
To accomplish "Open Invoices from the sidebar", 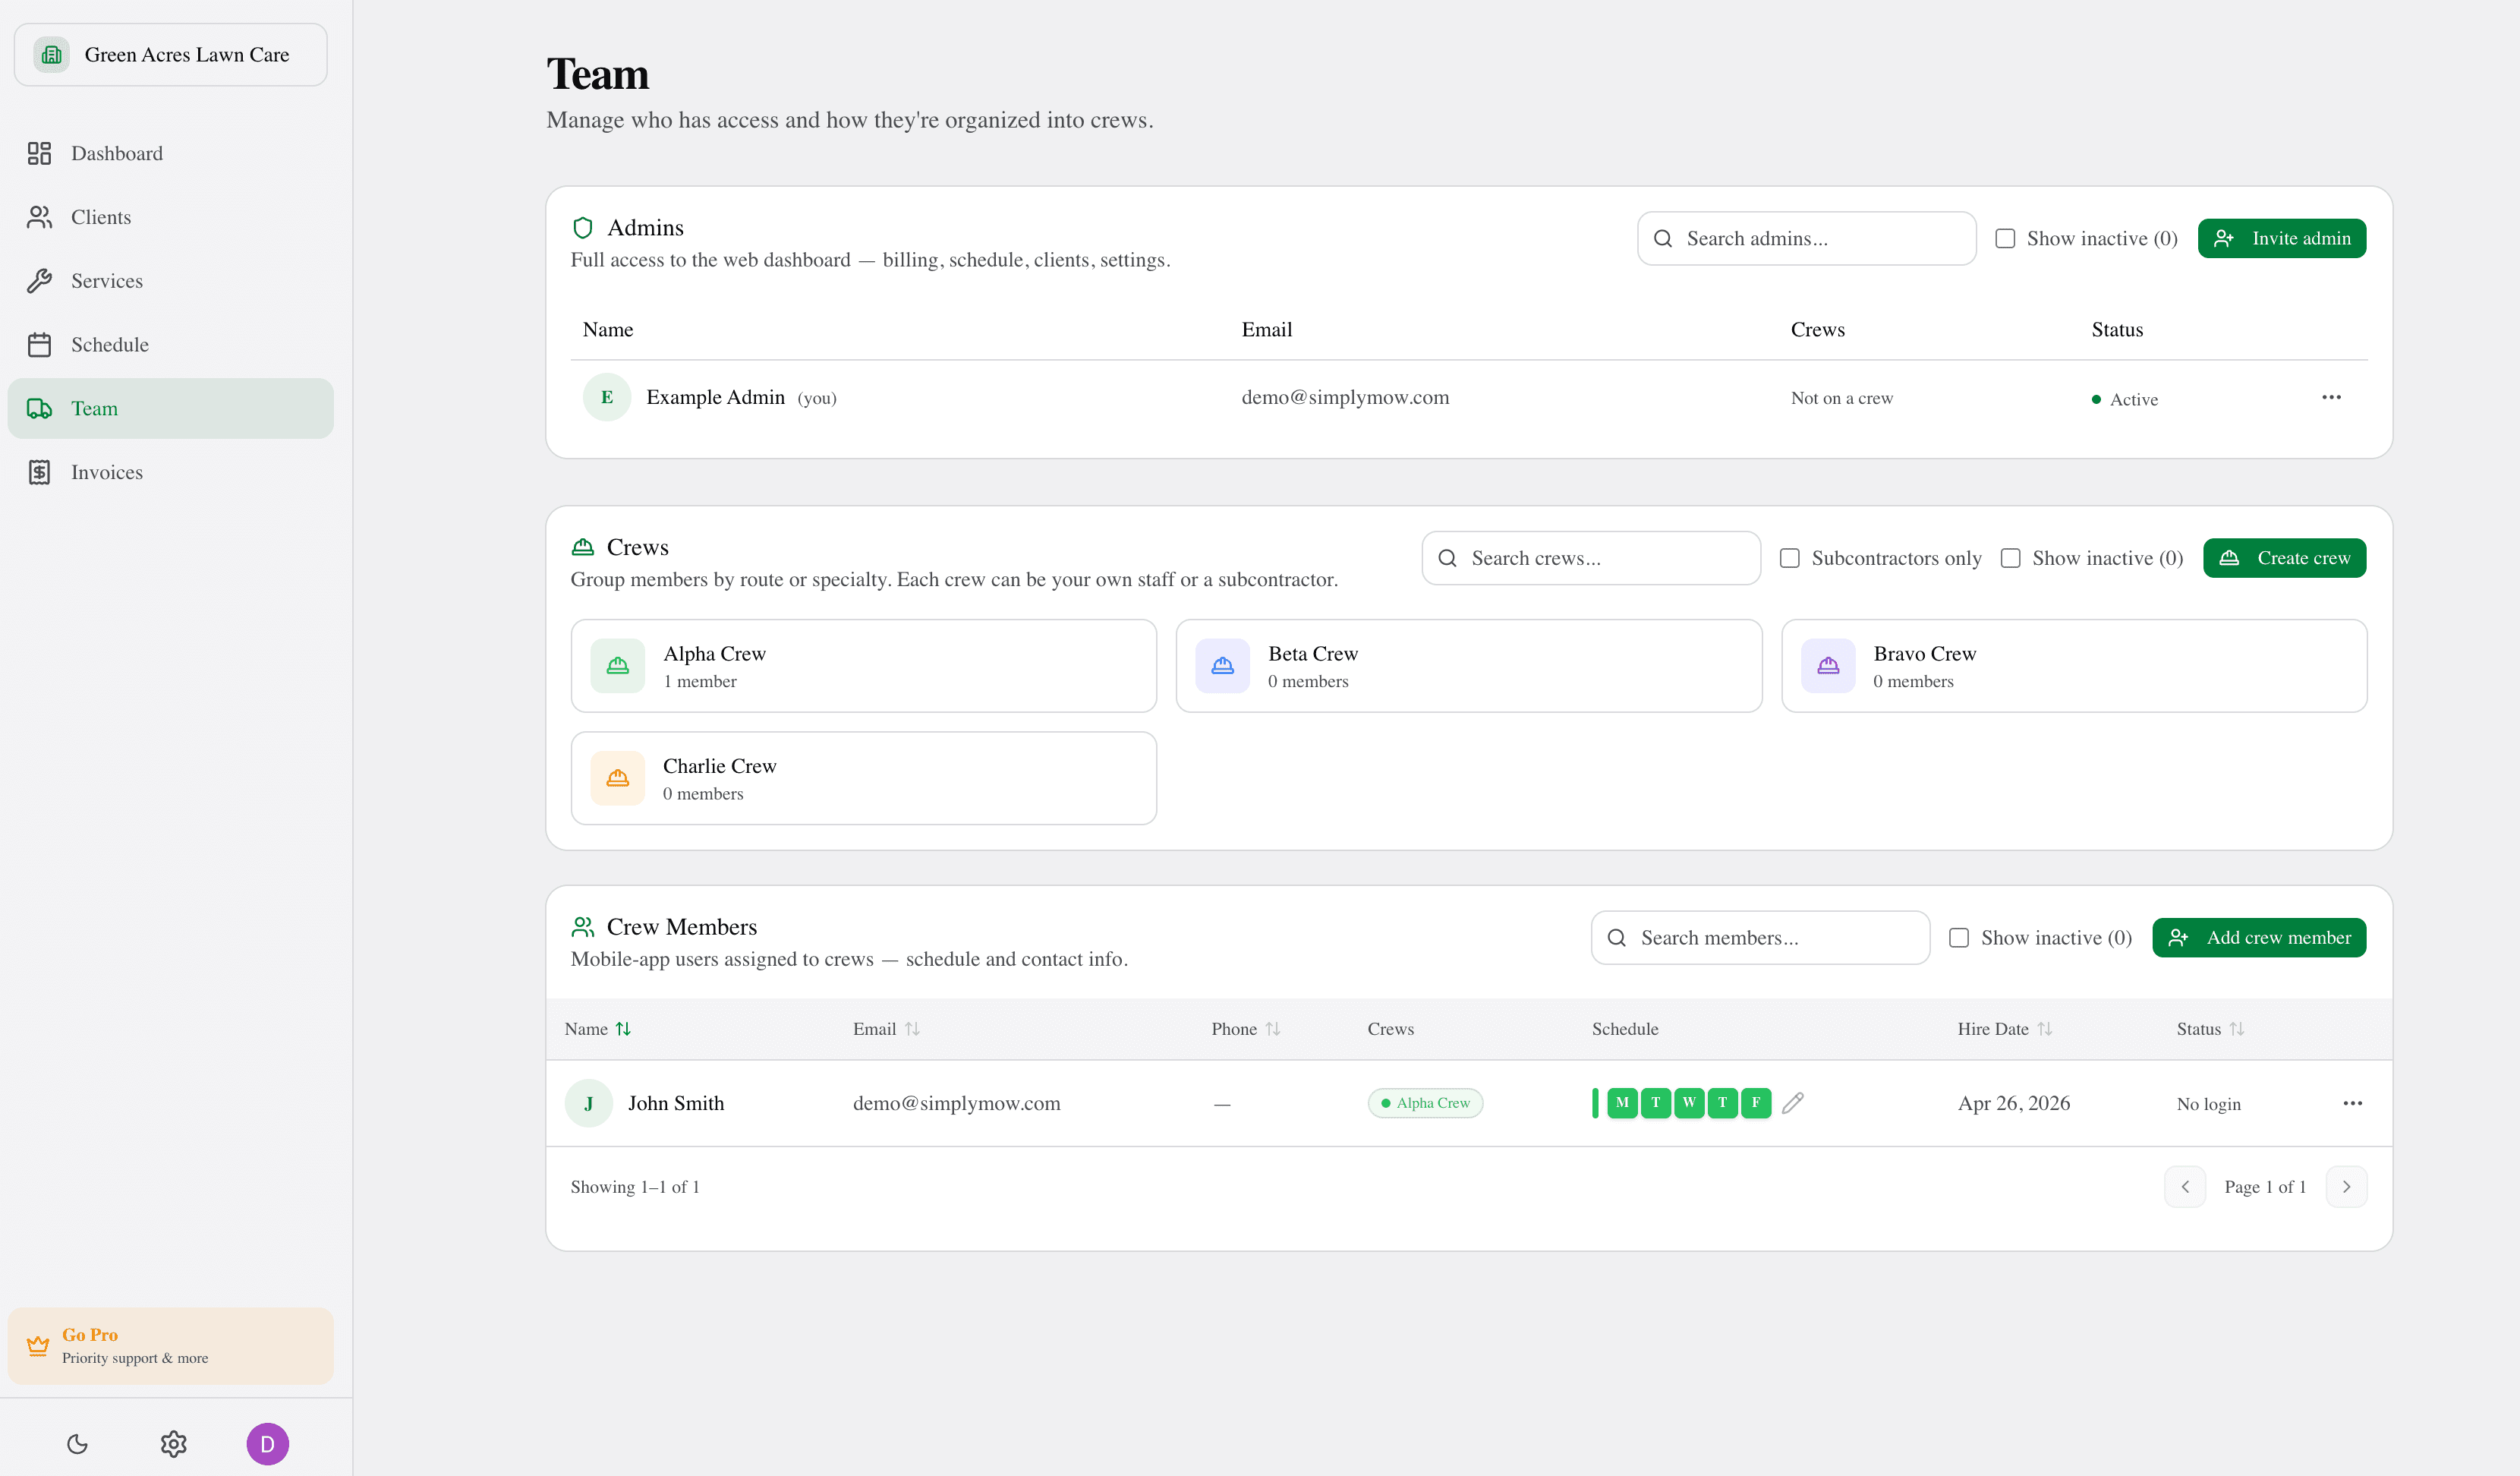I will (106, 472).
